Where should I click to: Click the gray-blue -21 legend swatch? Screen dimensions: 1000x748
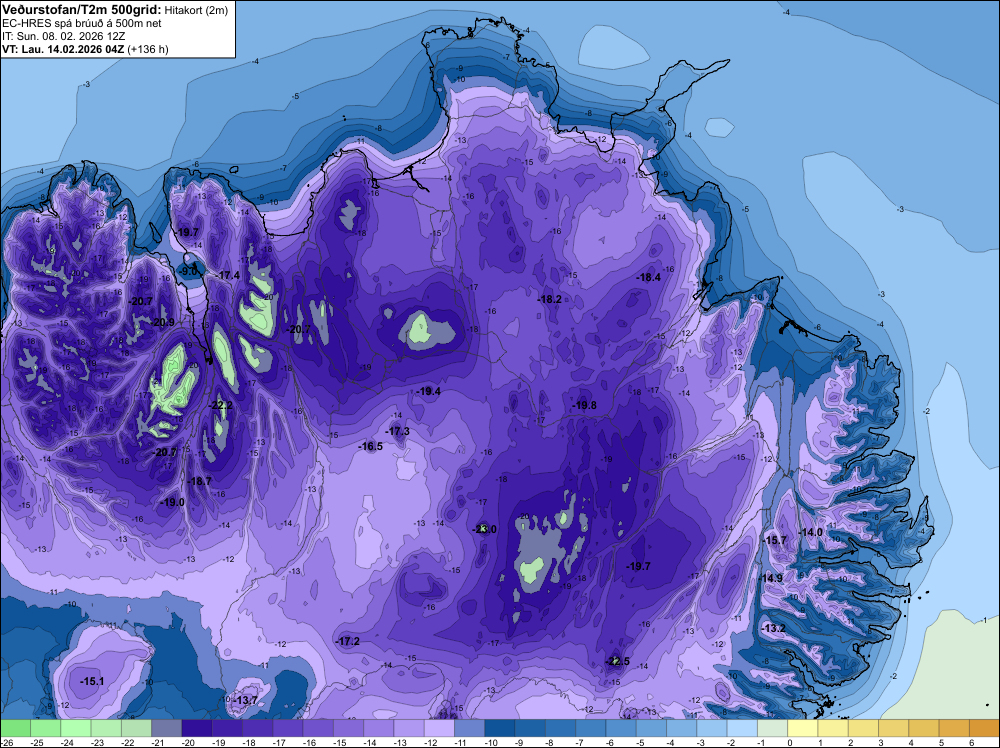(x=166, y=728)
